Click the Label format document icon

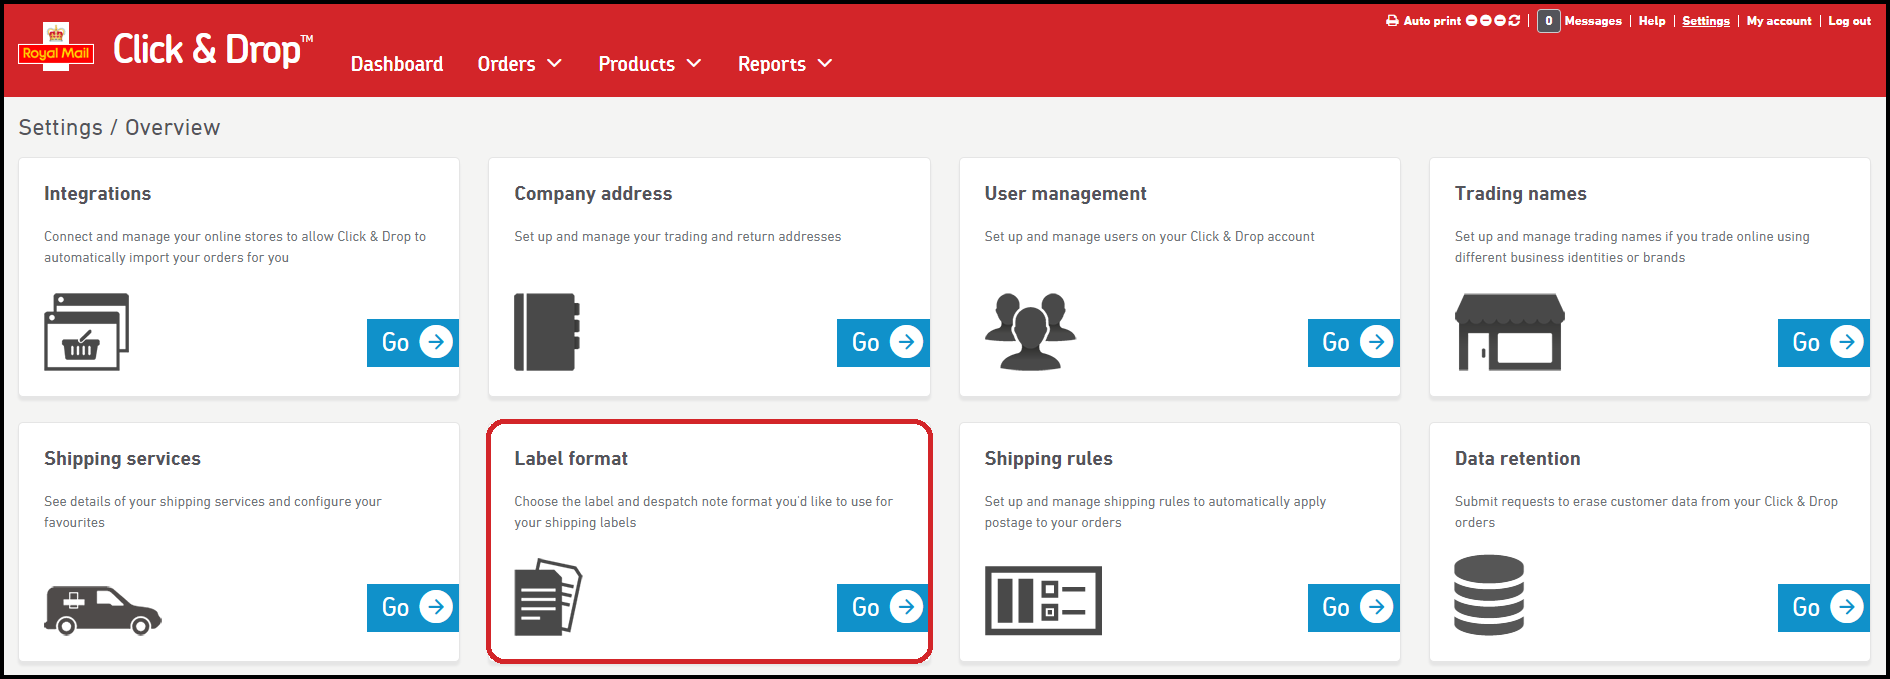(x=547, y=597)
